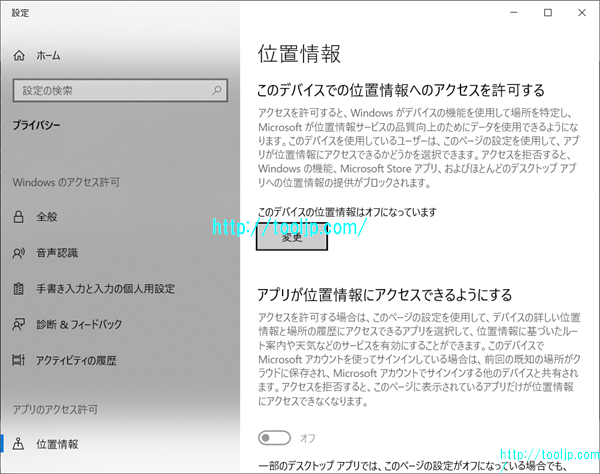
Task: Toggle app location access switch
Action: click(x=274, y=438)
